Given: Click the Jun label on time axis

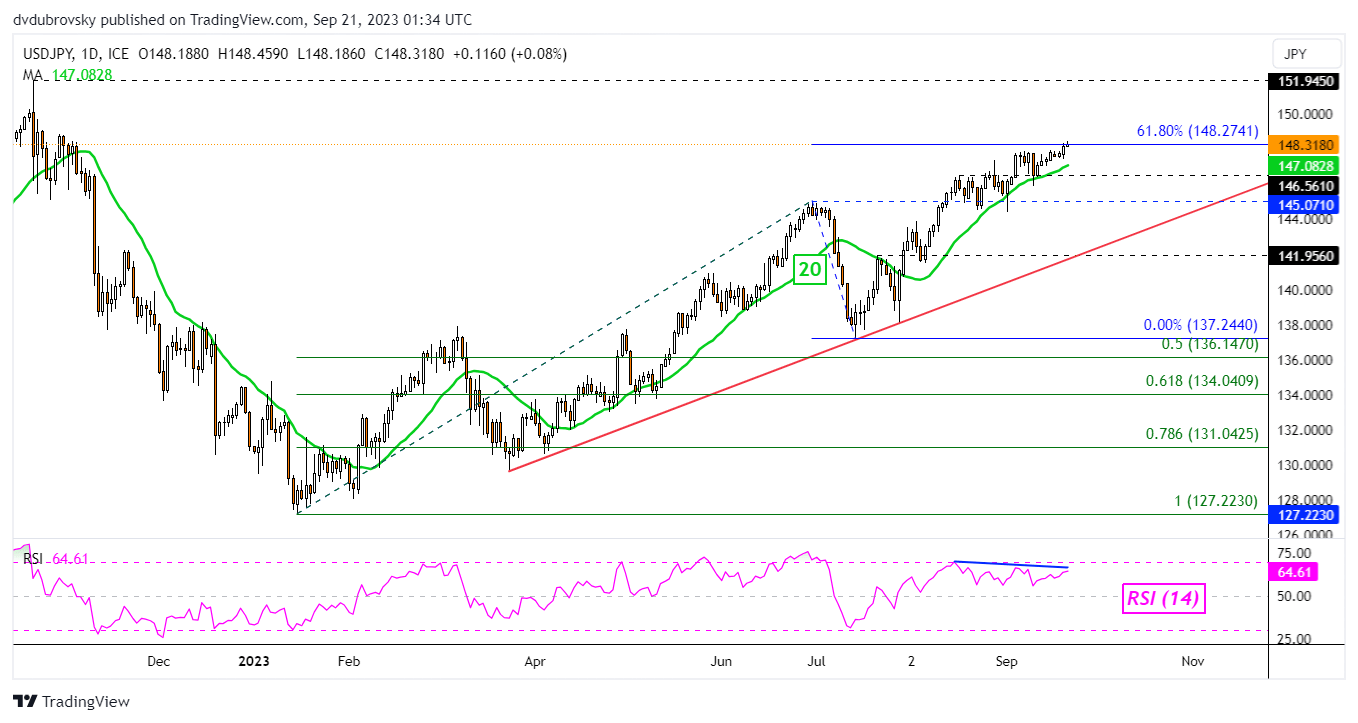Looking at the screenshot, I should pyautogui.click(x=722, y=661).
